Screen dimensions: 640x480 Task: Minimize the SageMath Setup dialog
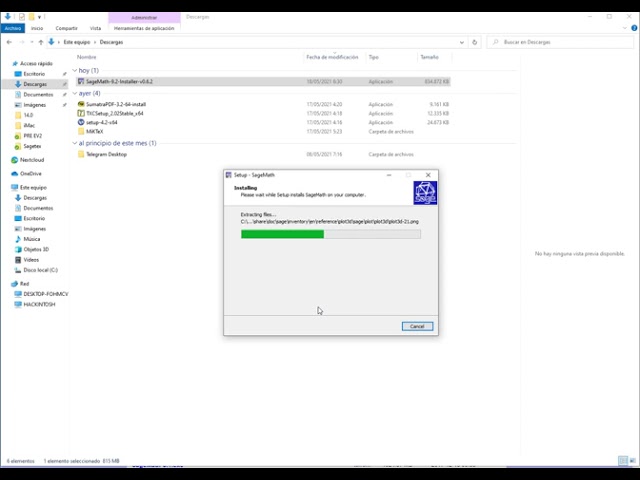point(389,175)
